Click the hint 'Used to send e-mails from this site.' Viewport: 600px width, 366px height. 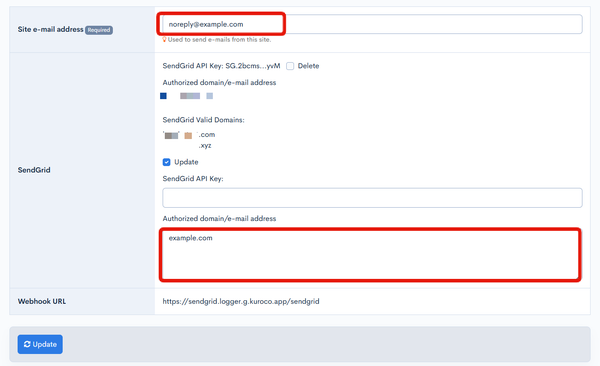coord(219,39)
